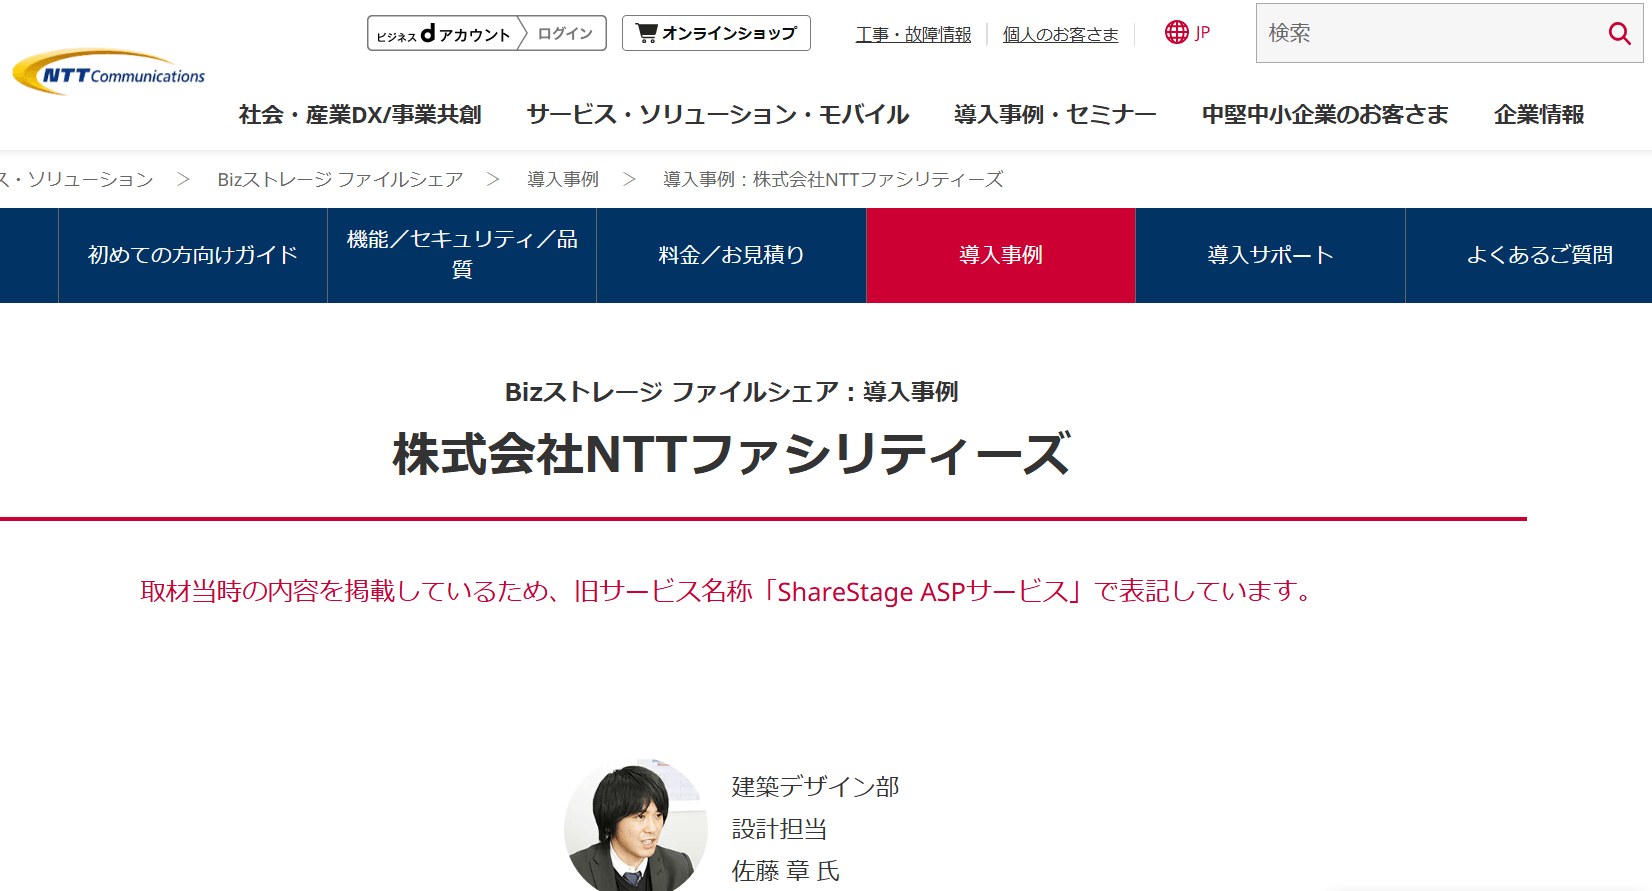1652x891 pixels.
Task: Open the 個人のお客さま link
Action: click(x=1060, y=34)
